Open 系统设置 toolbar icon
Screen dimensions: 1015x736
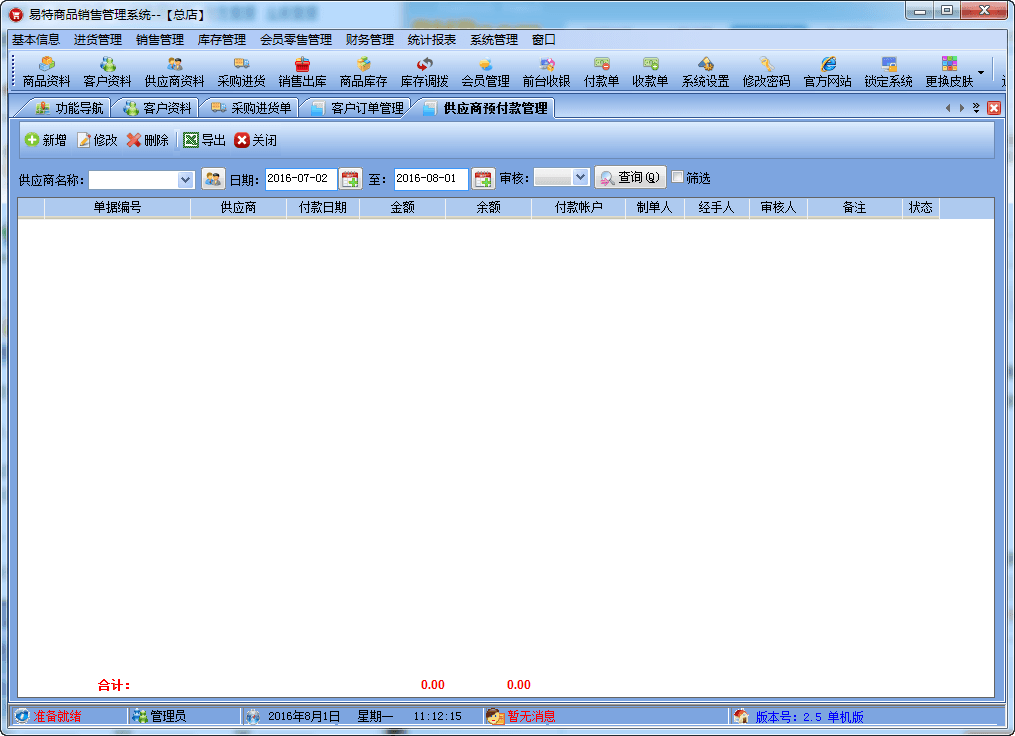pos(705,72)
